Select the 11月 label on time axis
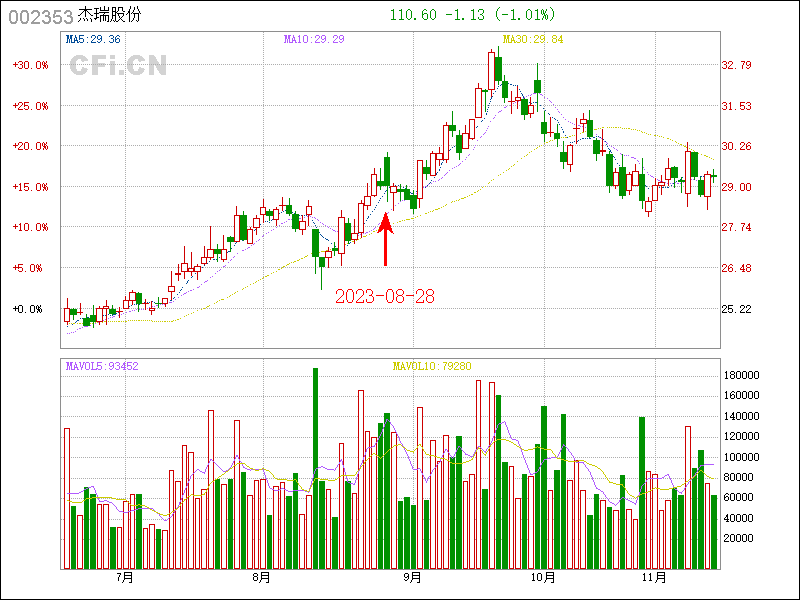 pos(653,577)
